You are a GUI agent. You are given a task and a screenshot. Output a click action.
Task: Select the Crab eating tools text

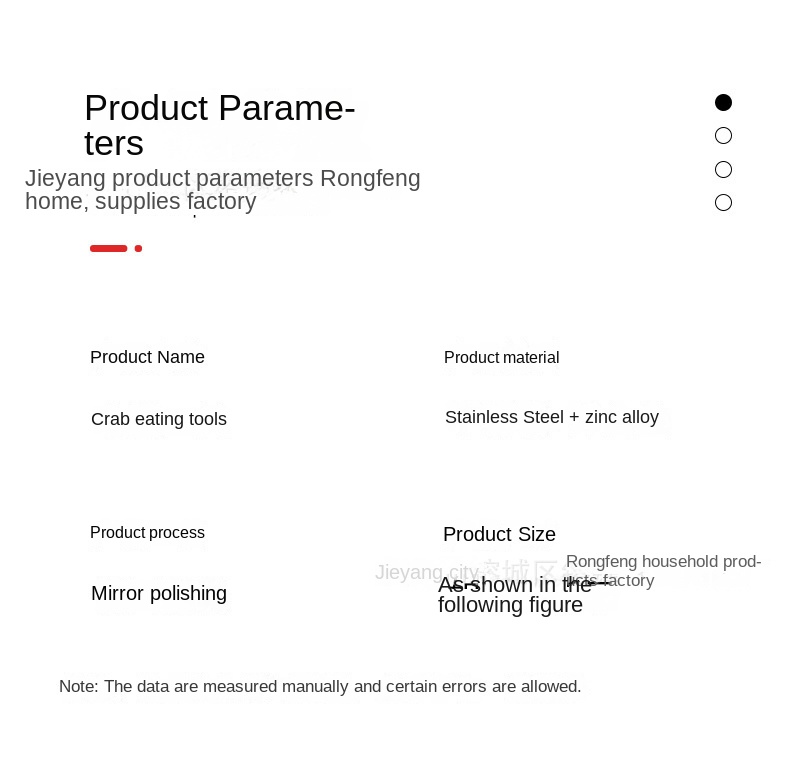pos(159,419)
